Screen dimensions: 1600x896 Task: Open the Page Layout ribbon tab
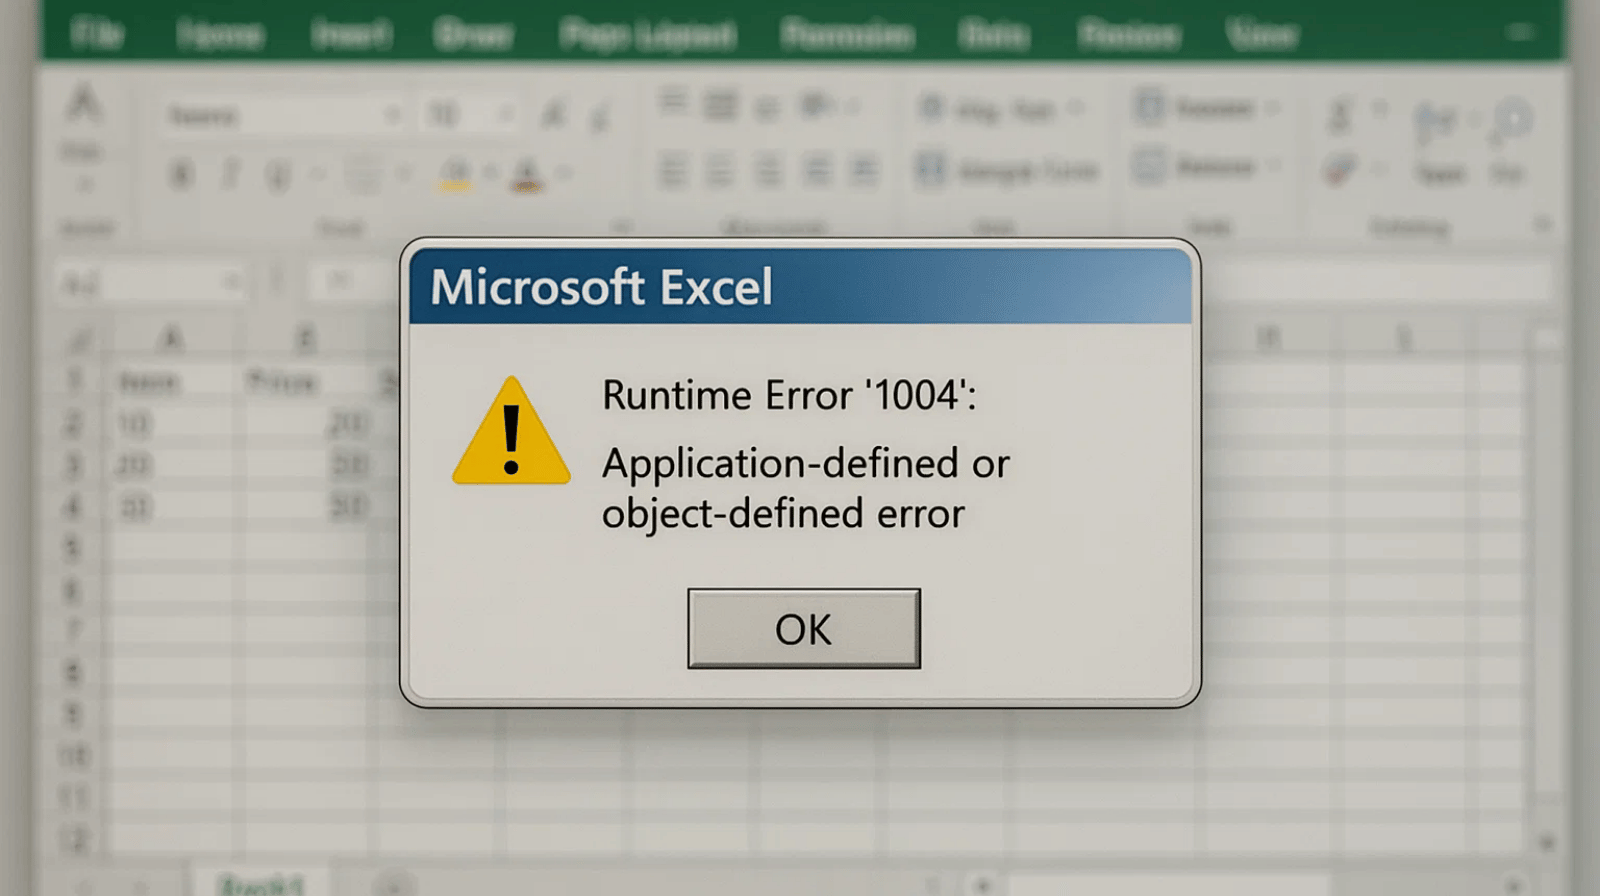click(x=648, y=35)
